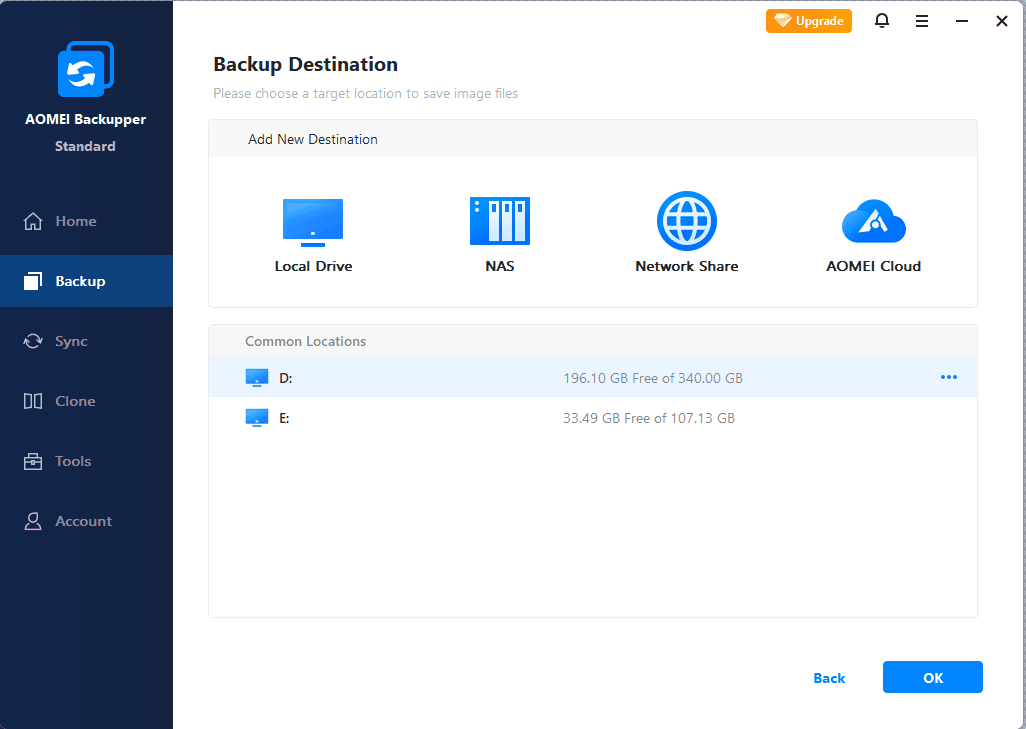Click the D: drive monitor icon
This screenshot has width=1026, height=729.
(257, 377)
